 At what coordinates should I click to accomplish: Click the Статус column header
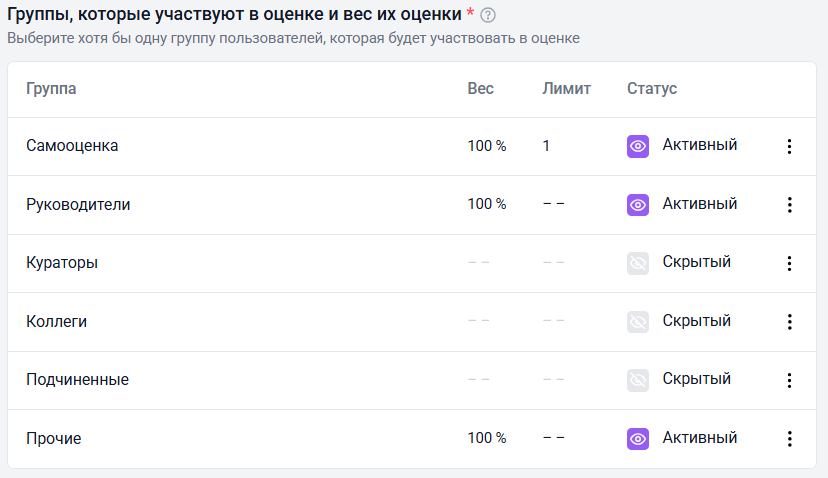pos(652,89)
